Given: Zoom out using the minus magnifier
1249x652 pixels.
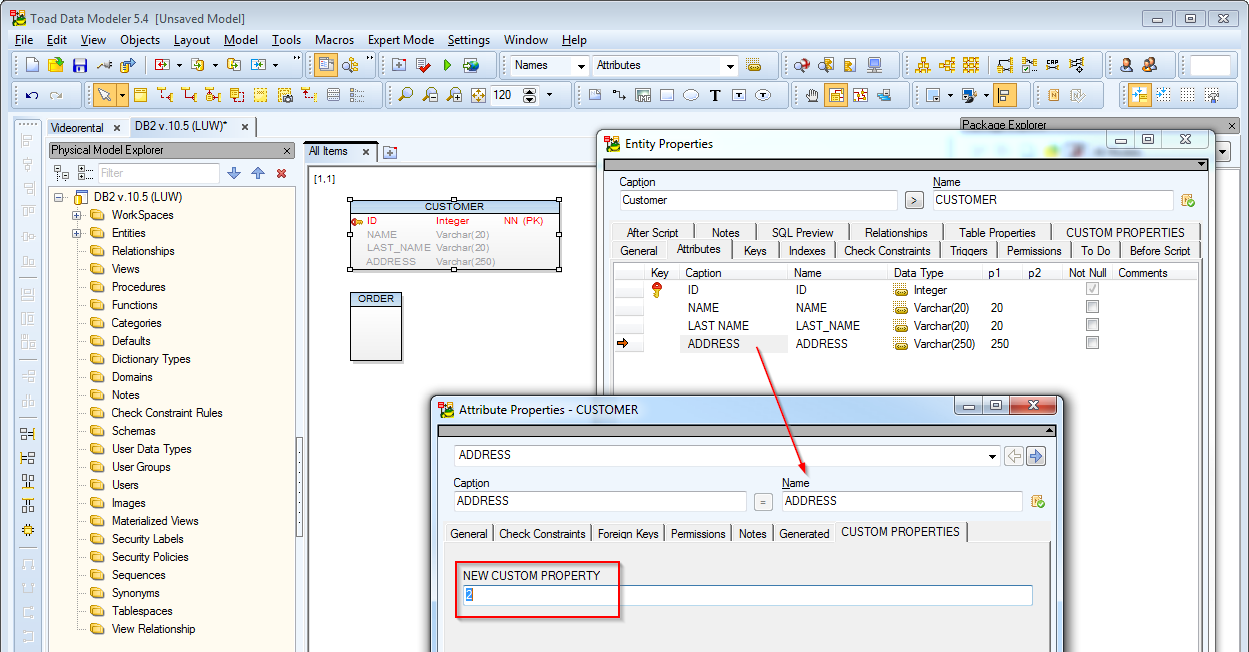Looking at the screenshot, I should click(x=430, y=95).
